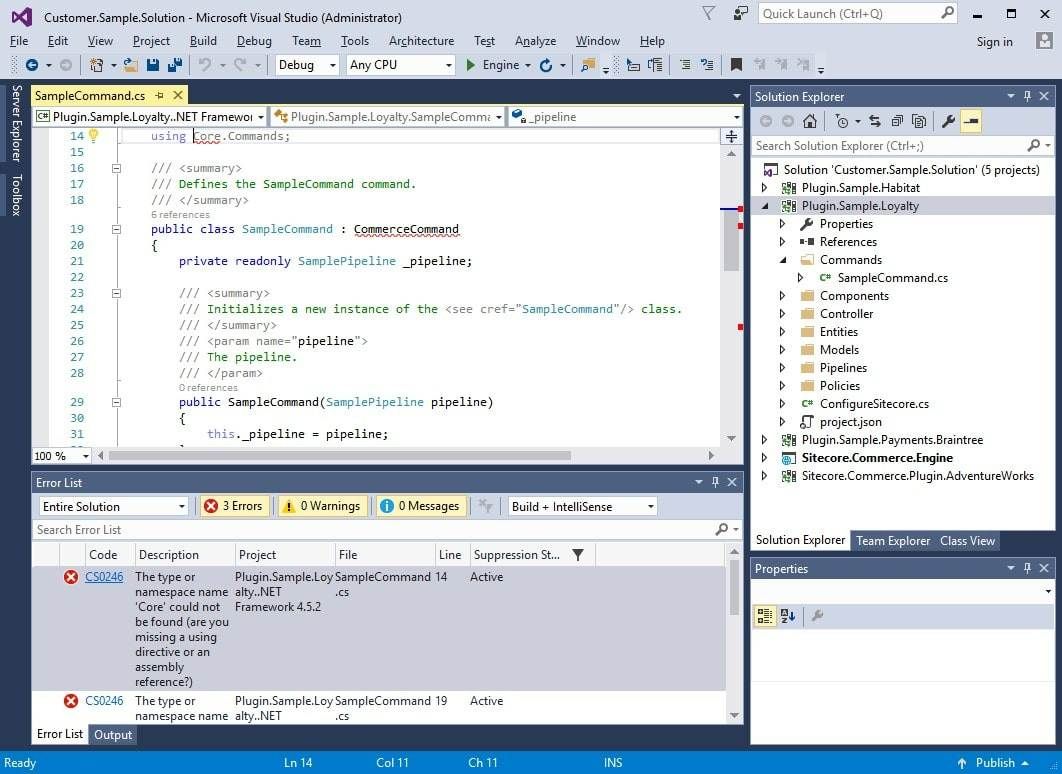Open the Toolbox side tab
This screenshot has height=774, width=1062.
pyautogui.click(x=17, y=195)
